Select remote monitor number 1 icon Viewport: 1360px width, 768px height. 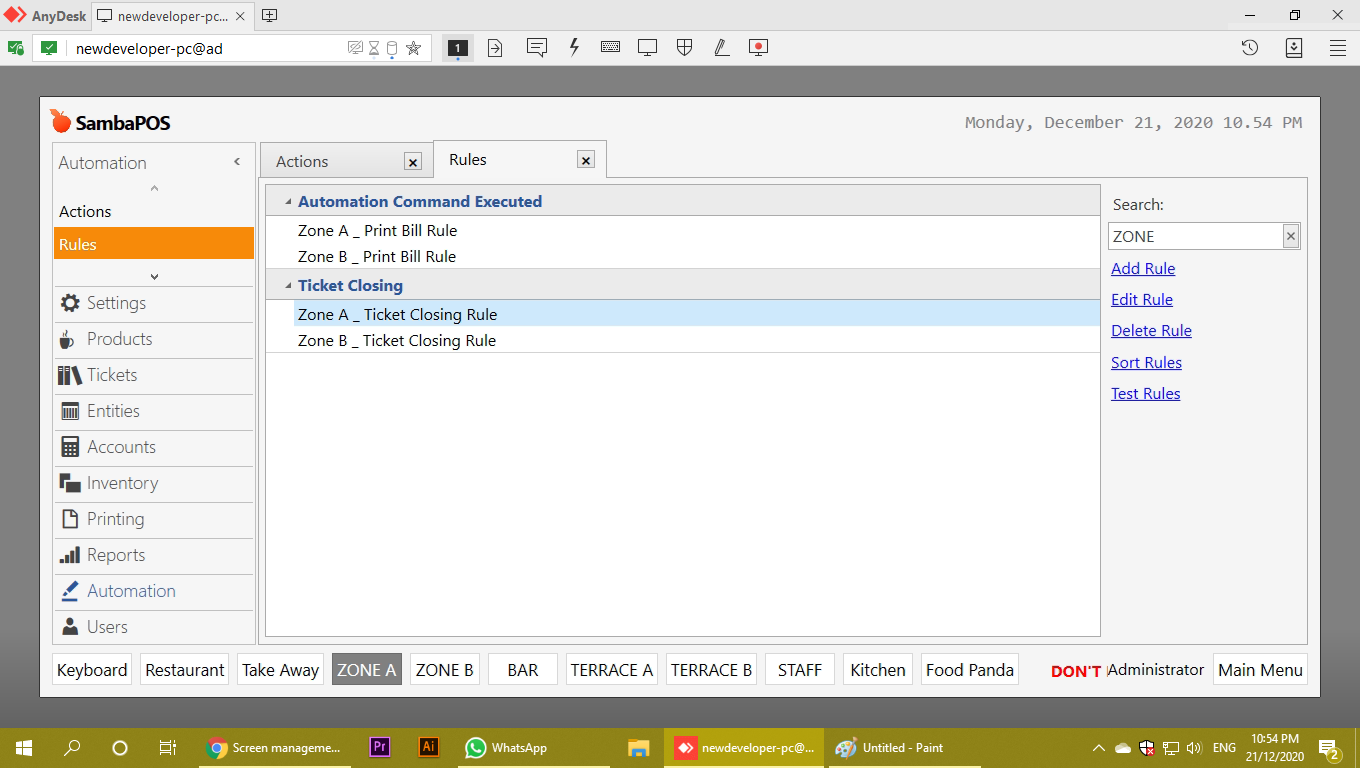click(458, 47)
